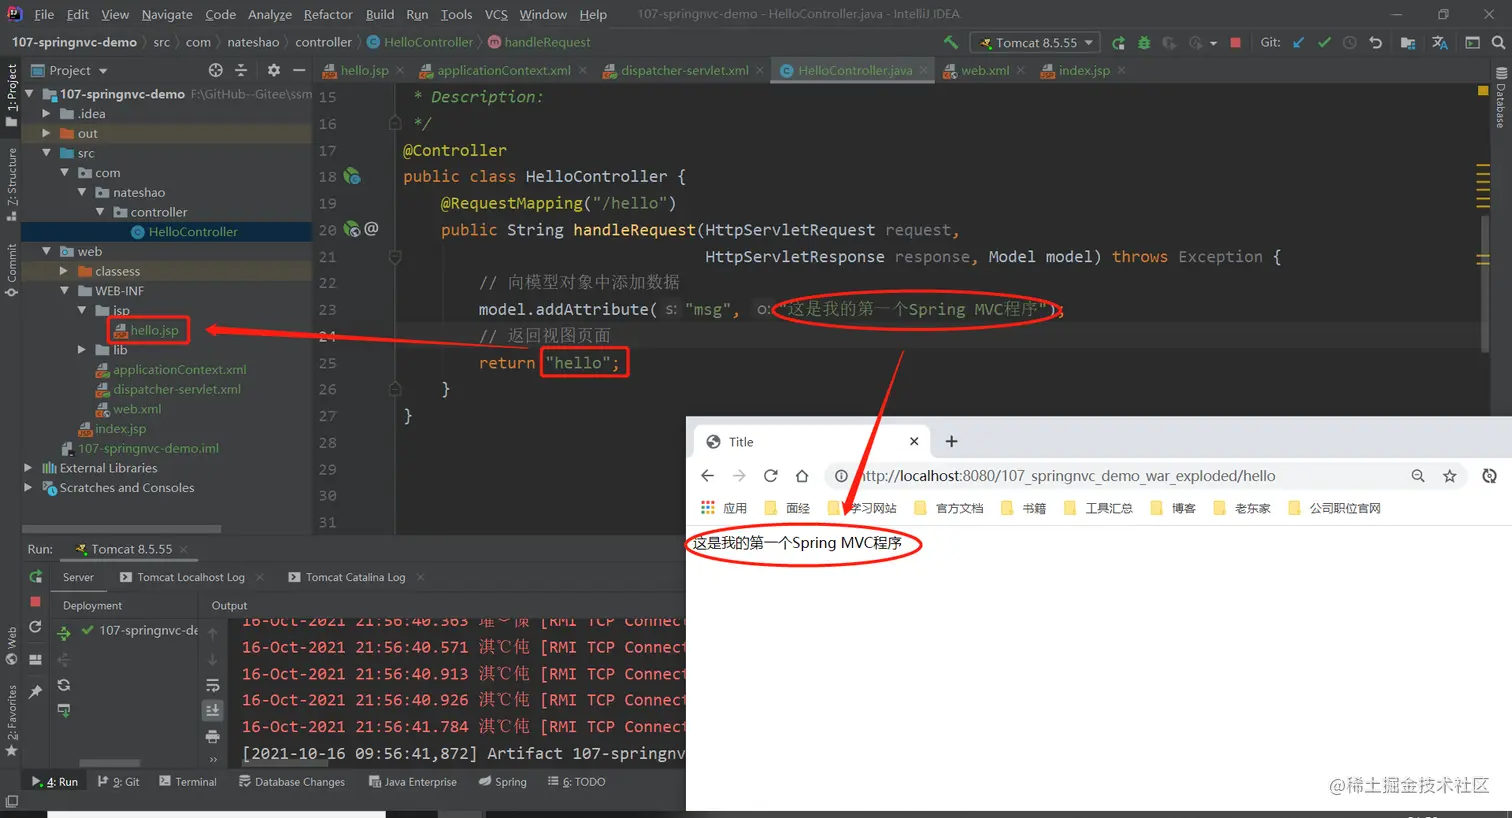
Task: Toggle scroll to end of console
Action: pos(212,710)
